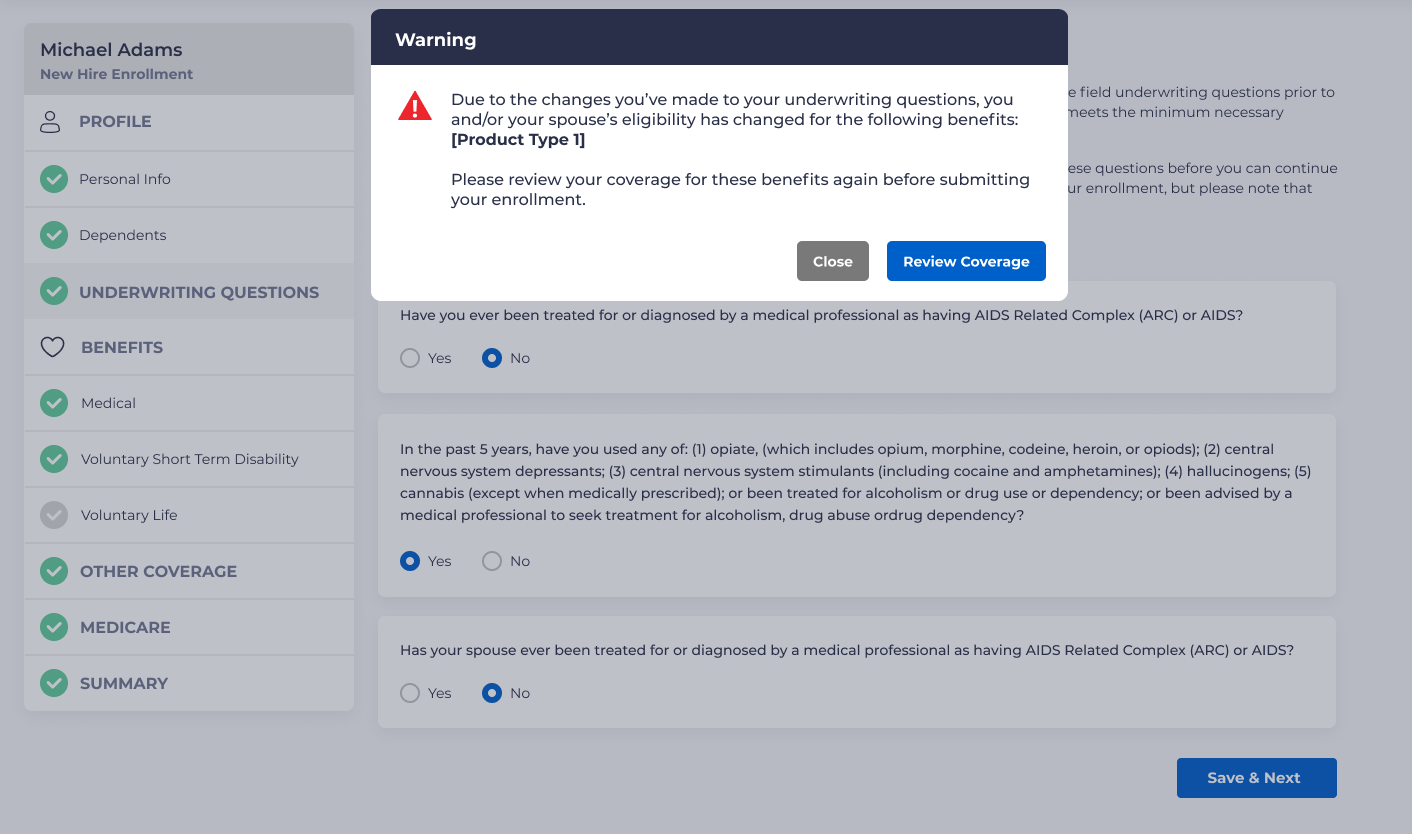Click the Benefits heart icon

click(x=52, y=348)
